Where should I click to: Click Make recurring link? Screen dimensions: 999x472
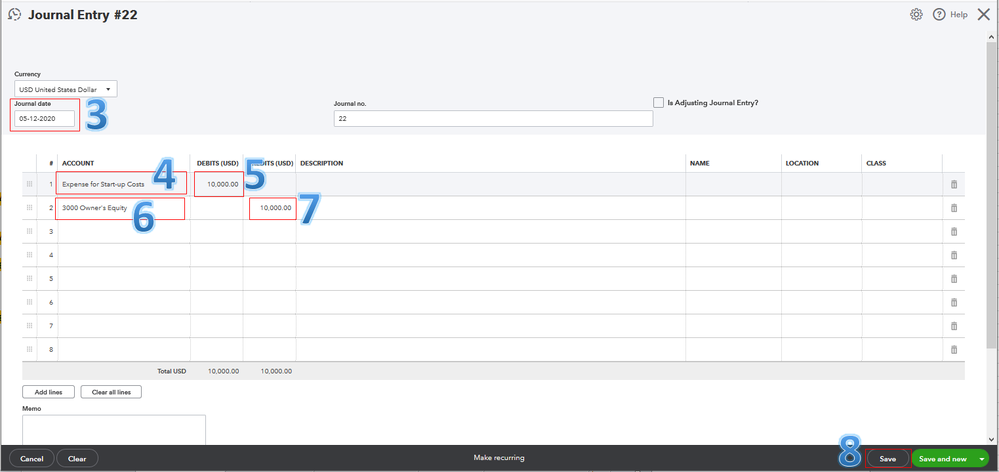click(x=499, y=458)
